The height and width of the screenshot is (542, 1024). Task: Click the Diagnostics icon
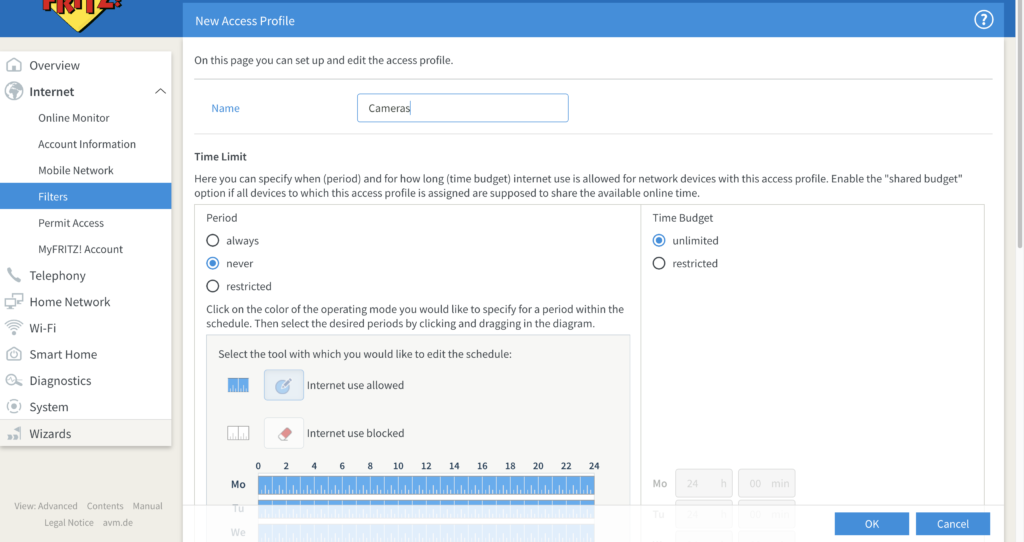[14, 380]
